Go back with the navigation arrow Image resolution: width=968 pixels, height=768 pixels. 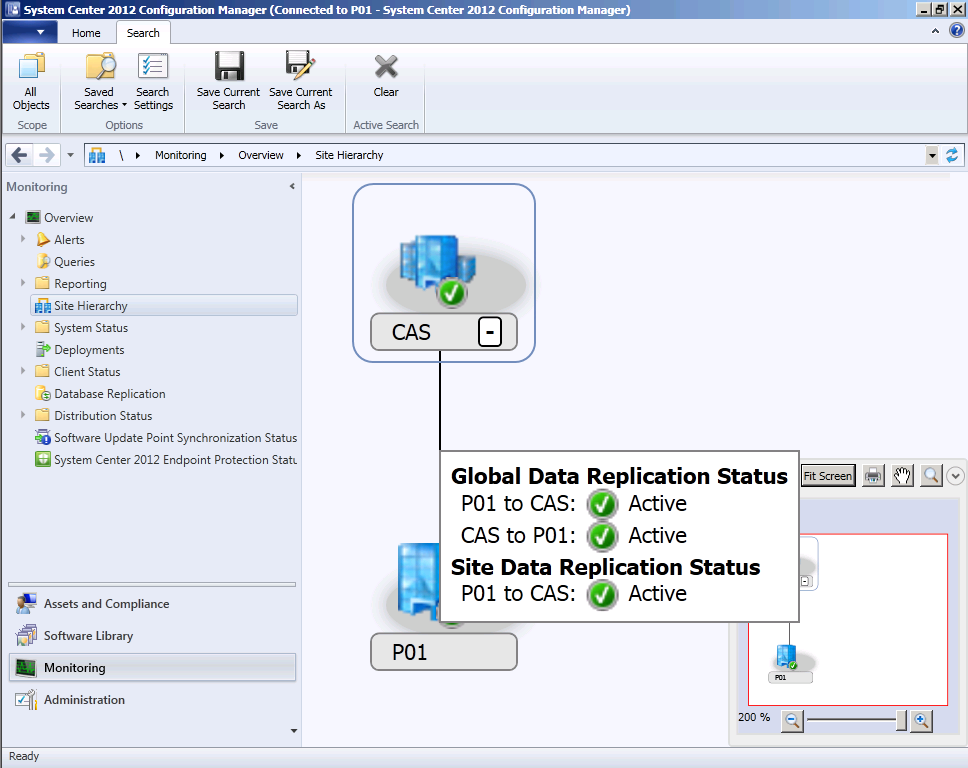[19, 155]
